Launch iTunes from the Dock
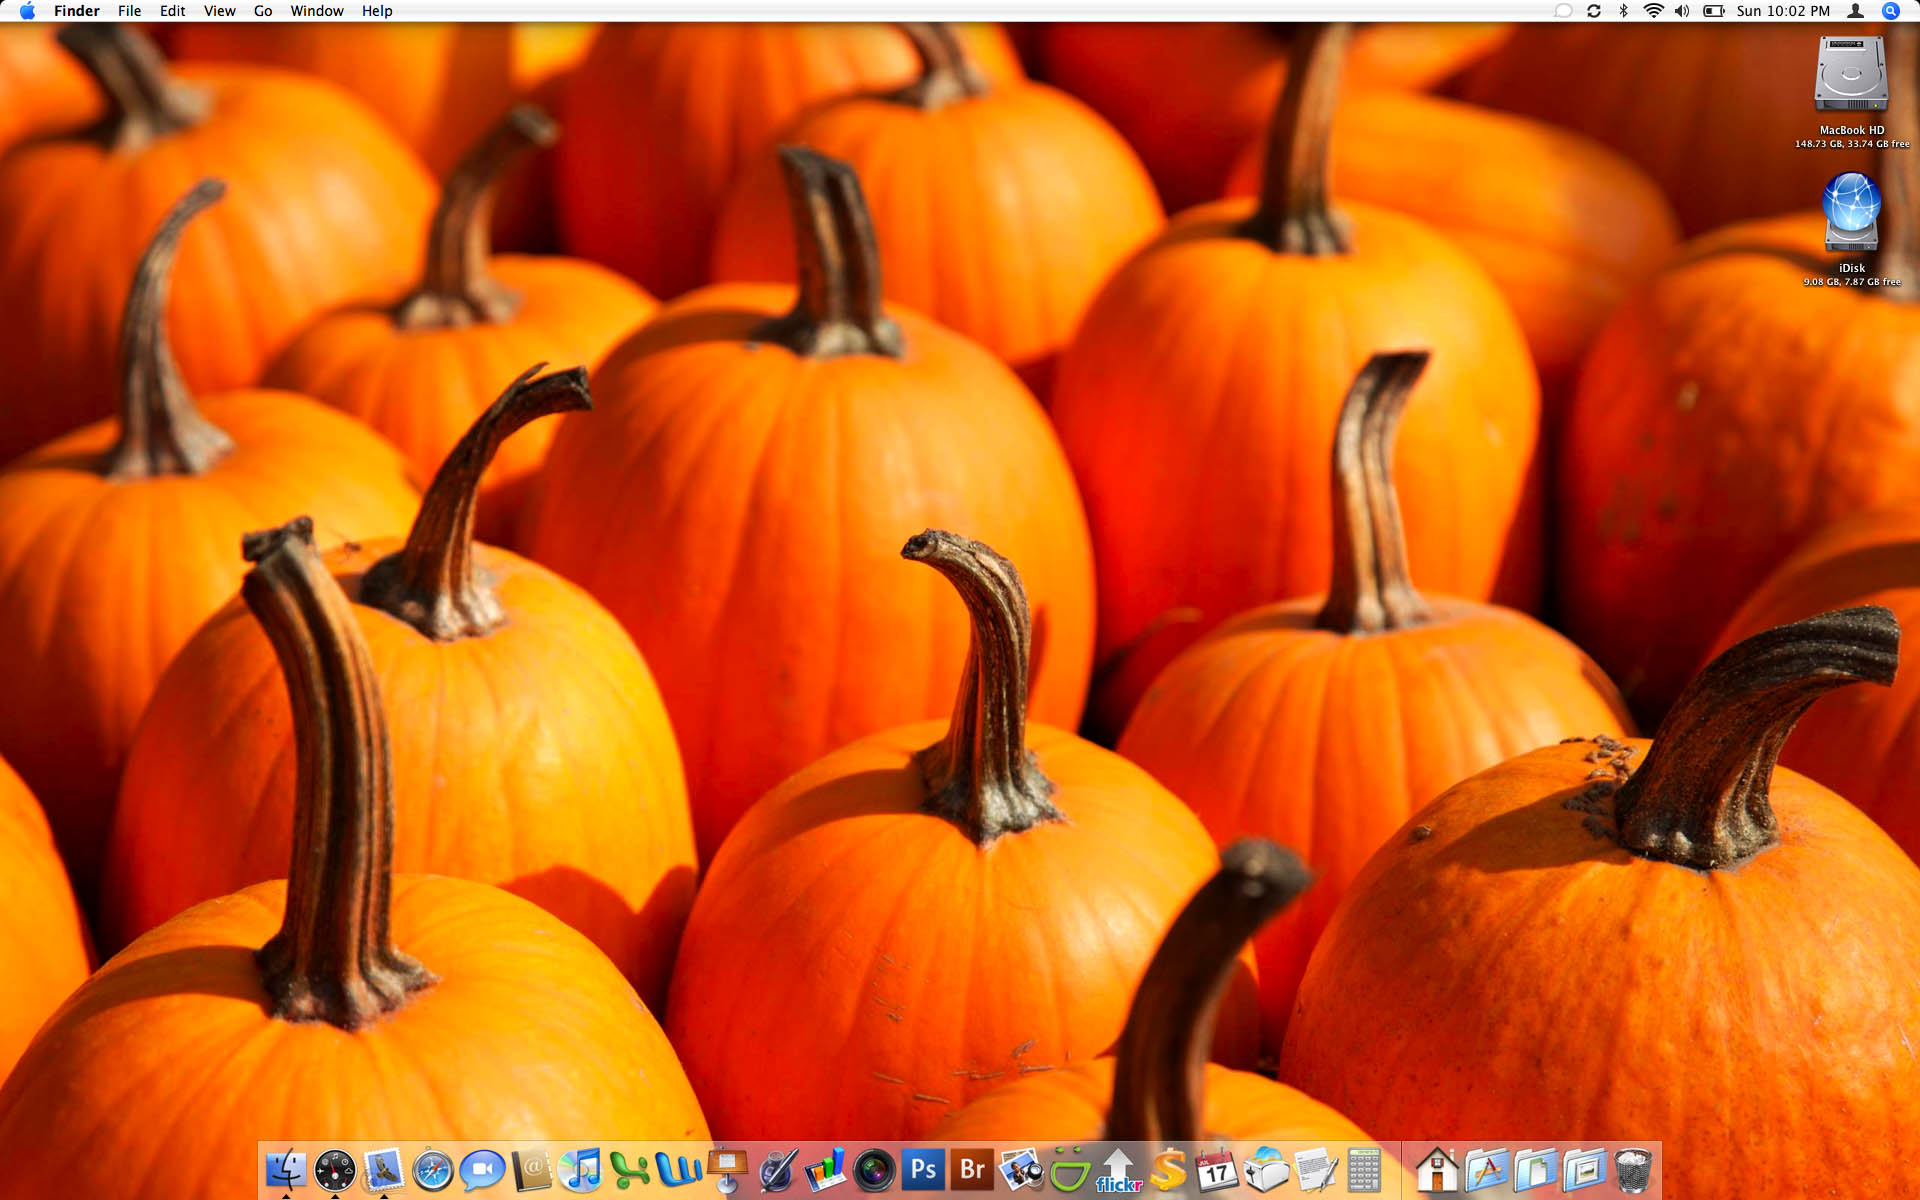 click(580, 1169)
